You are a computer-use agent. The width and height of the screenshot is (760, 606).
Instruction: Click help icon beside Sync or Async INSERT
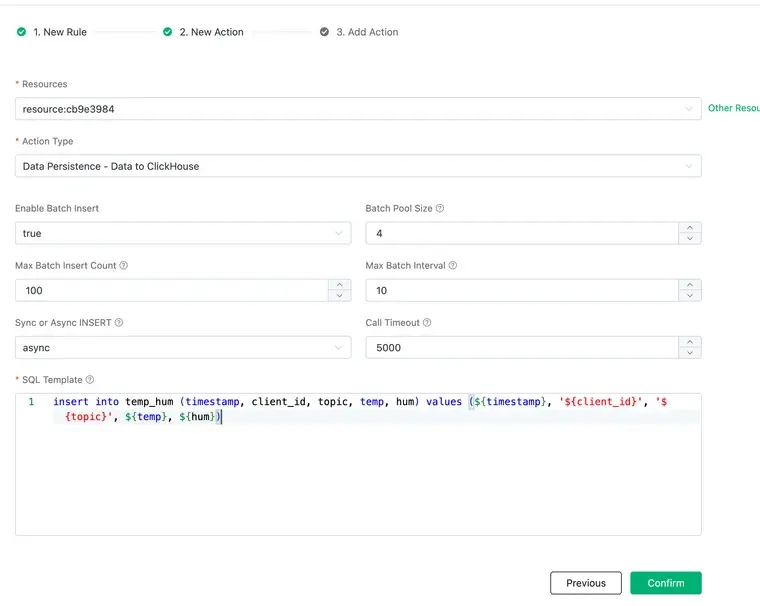(119, 323)
